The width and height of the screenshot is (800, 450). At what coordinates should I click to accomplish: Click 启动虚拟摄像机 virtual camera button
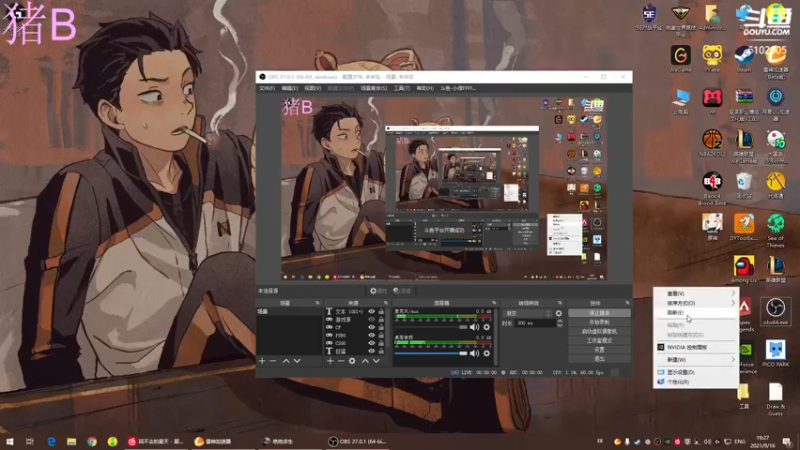tap(599, 331)
